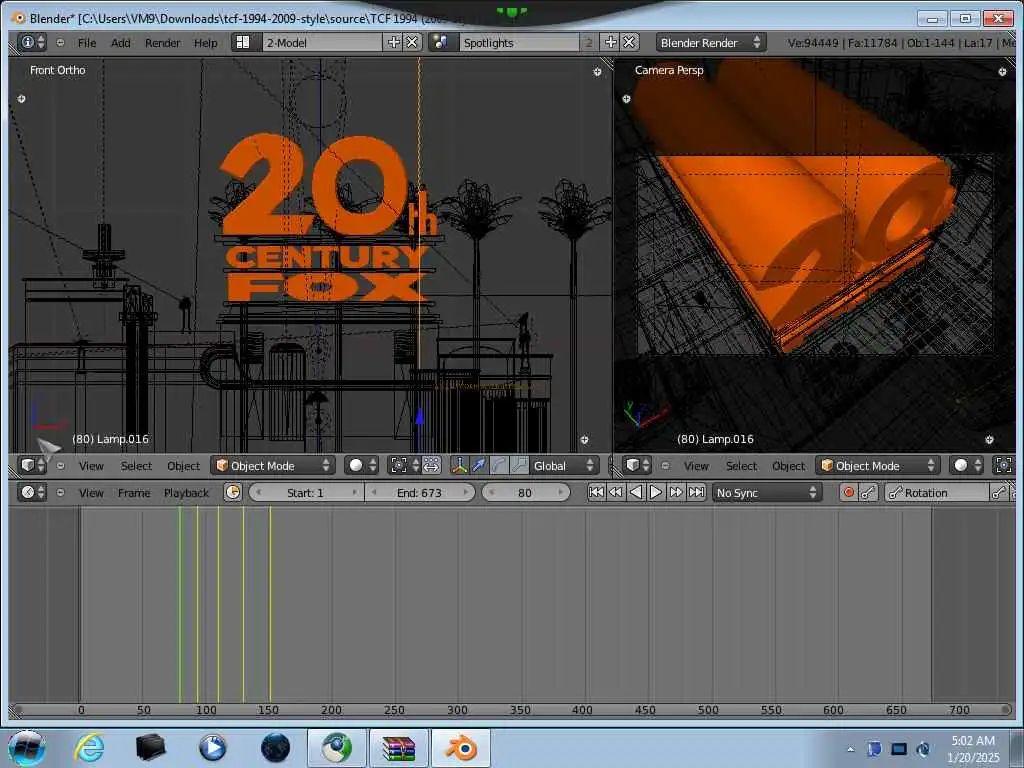Expand the Front Ortho tool shelf plus
The width and height of the screenshot is (1024, 768).
click(22, 99)
